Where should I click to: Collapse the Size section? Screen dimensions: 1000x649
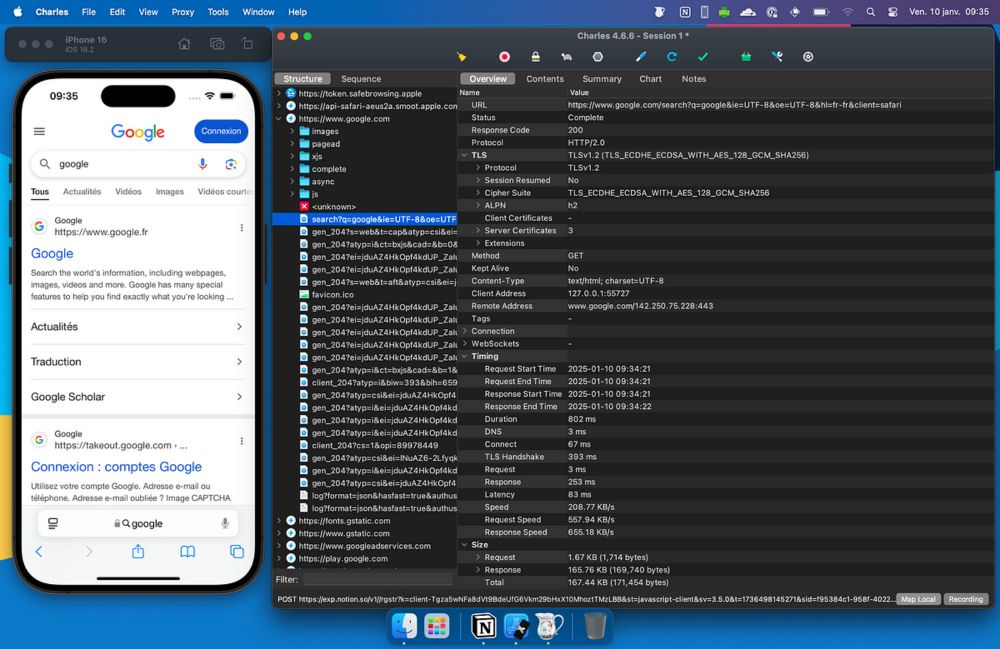point(464,544)
